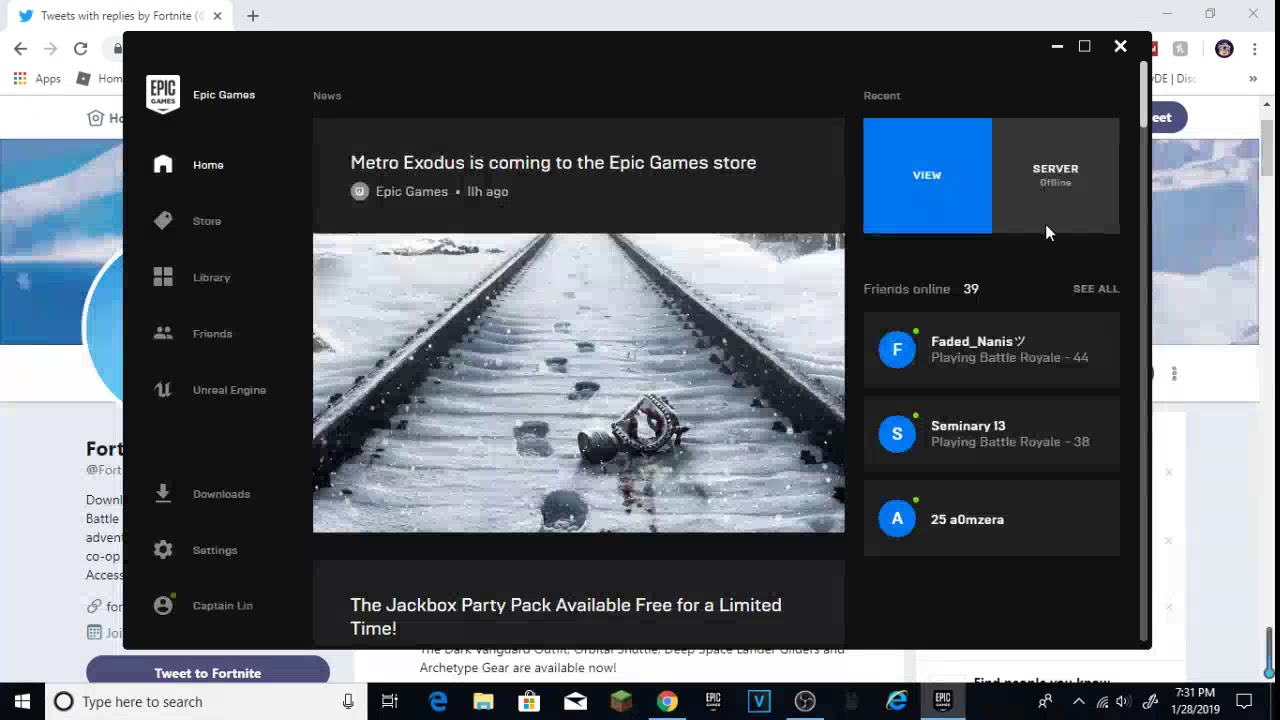Click the Friends online 39 label
Screen dimensions: 1280x720
[x=921, y=289]
